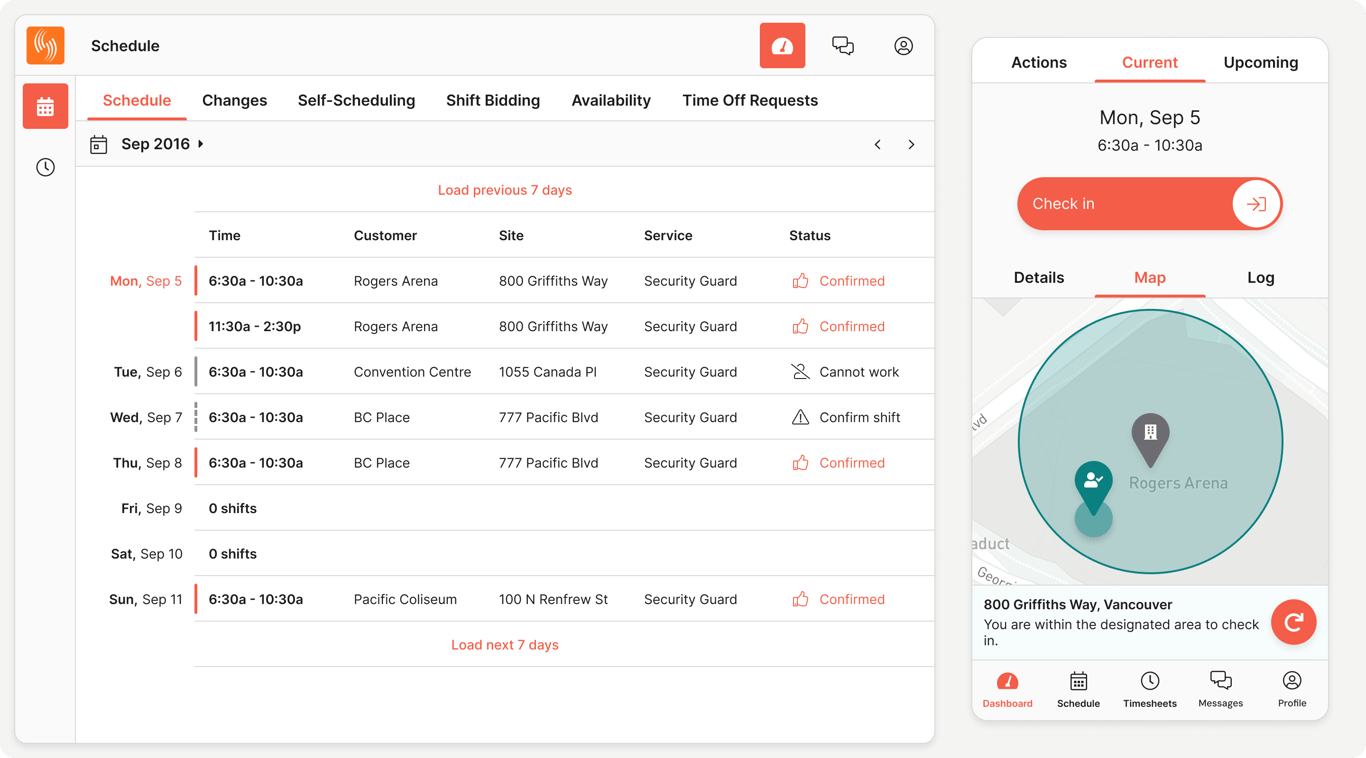
Task: Open the Details tab in mobile panel
Action: tap(1039, 278)
